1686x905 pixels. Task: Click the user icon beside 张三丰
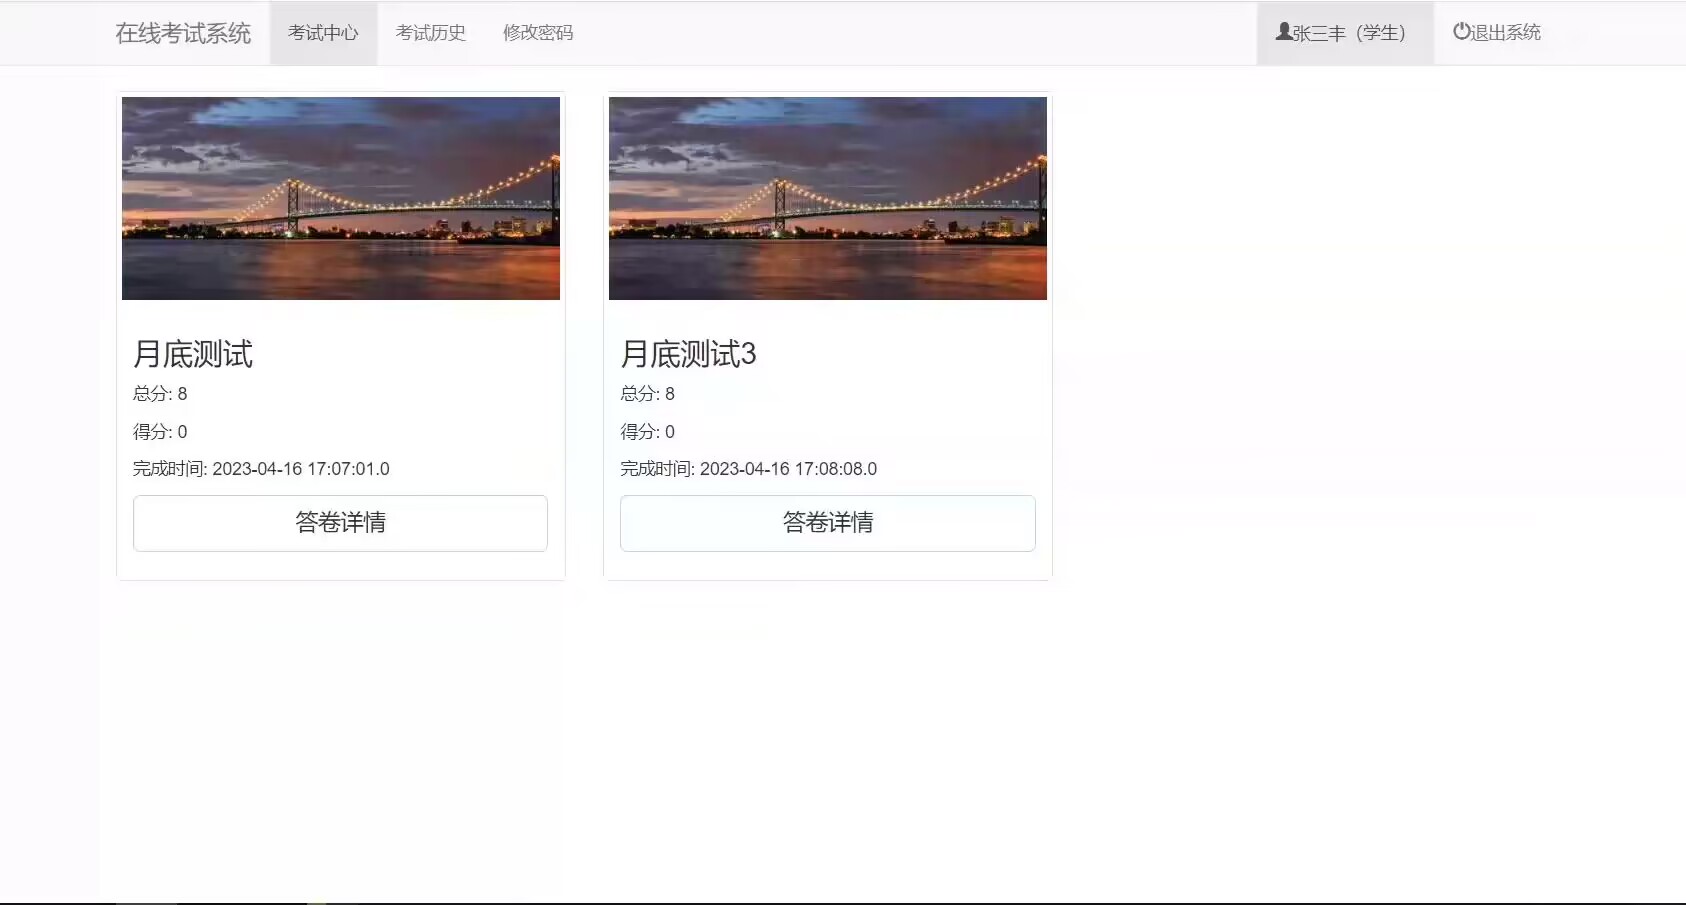1284,32
